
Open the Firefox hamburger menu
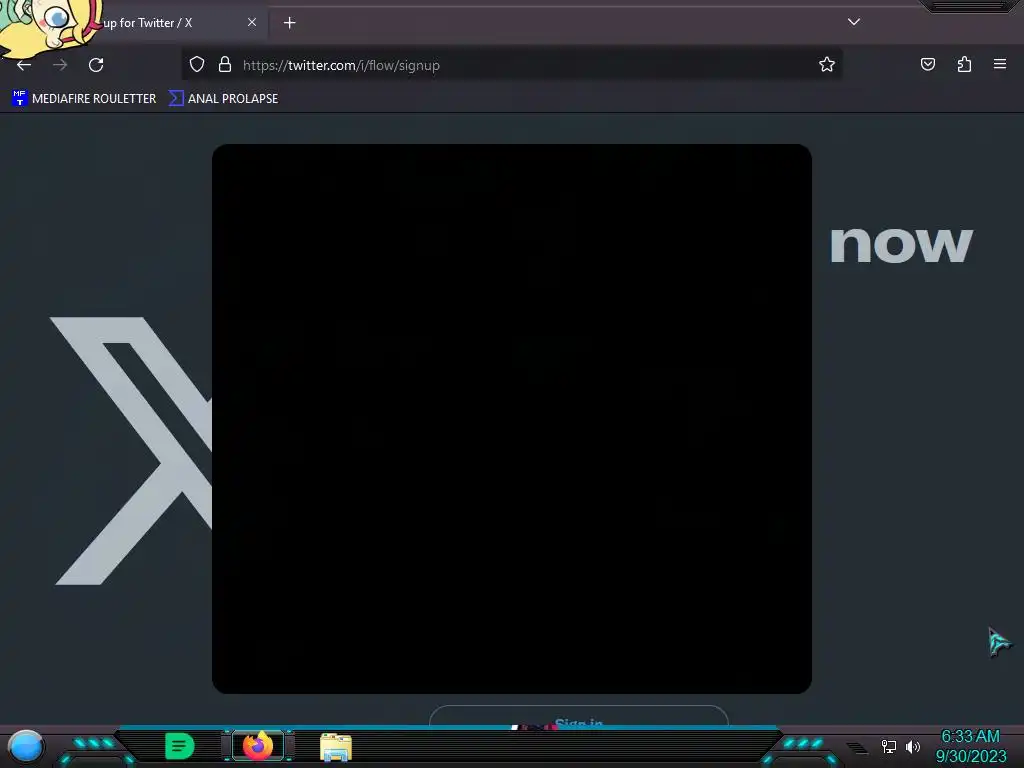click(1000, 64)
